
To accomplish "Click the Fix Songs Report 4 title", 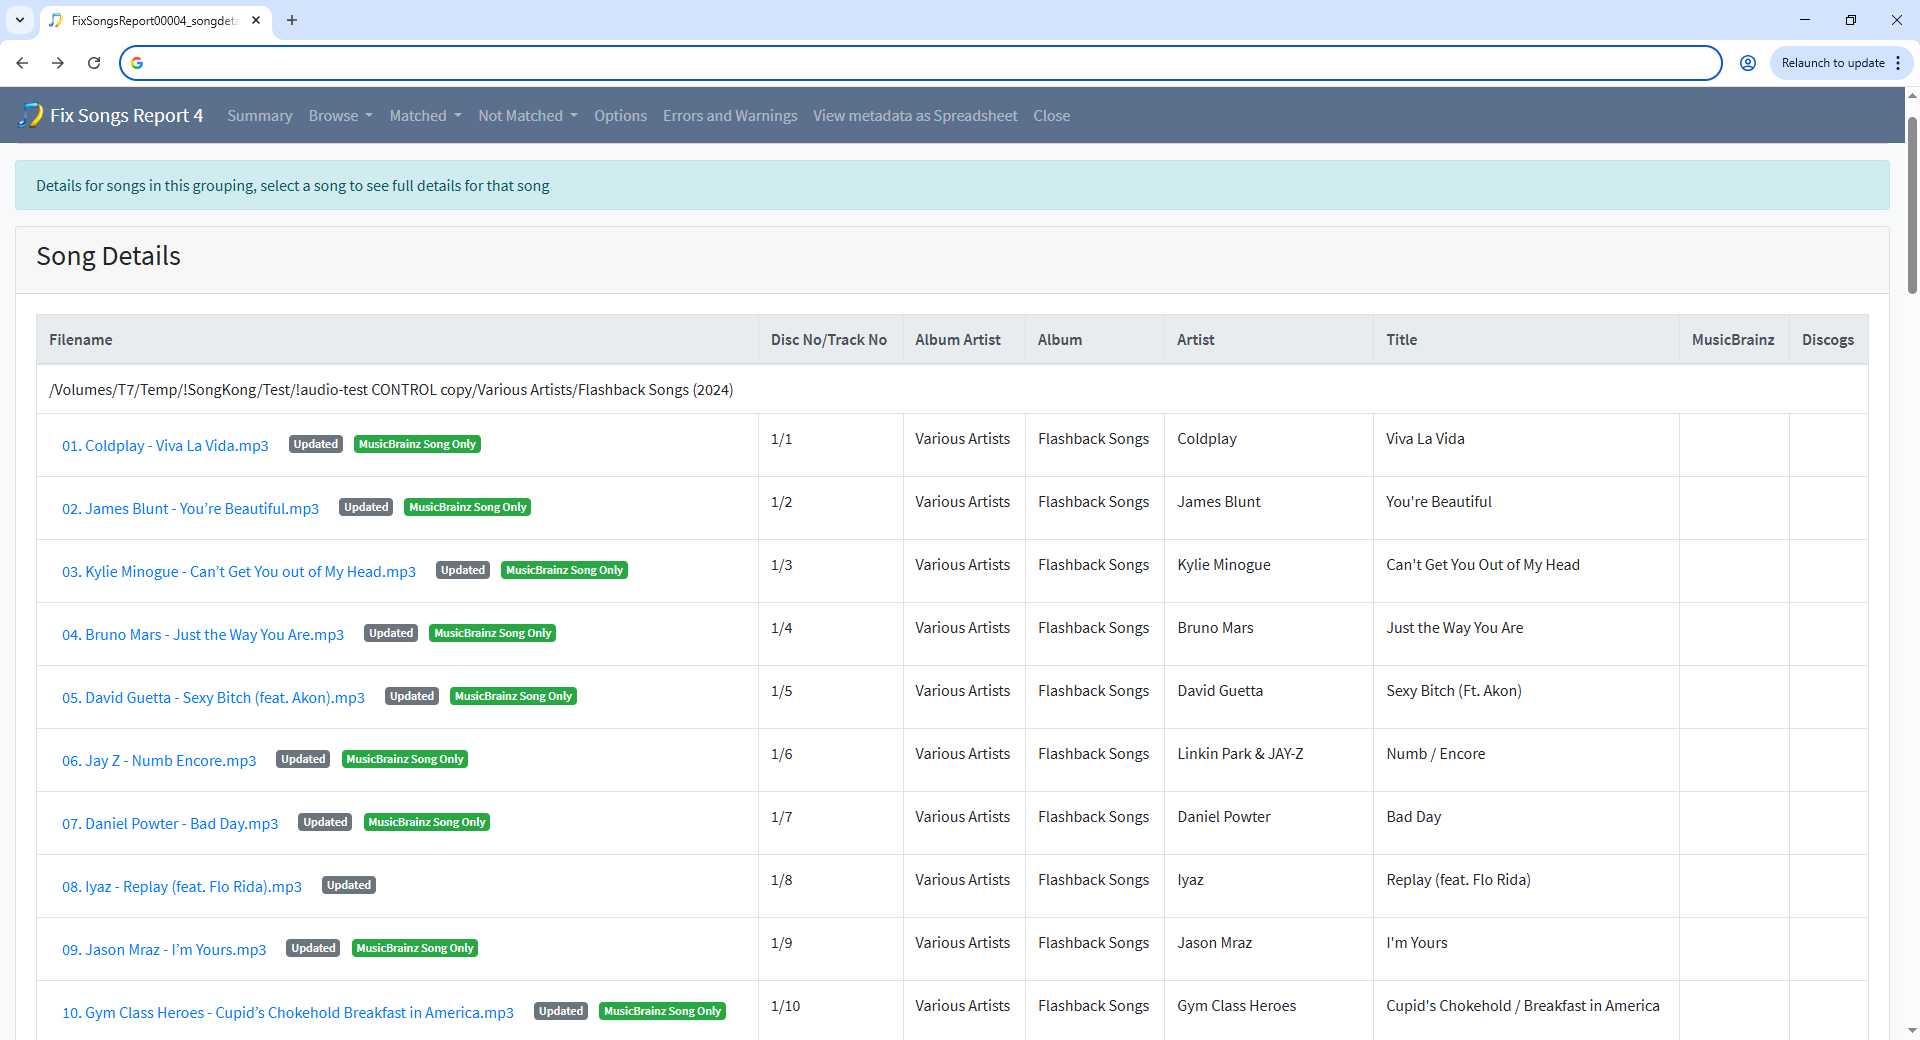I will point(127,116).
